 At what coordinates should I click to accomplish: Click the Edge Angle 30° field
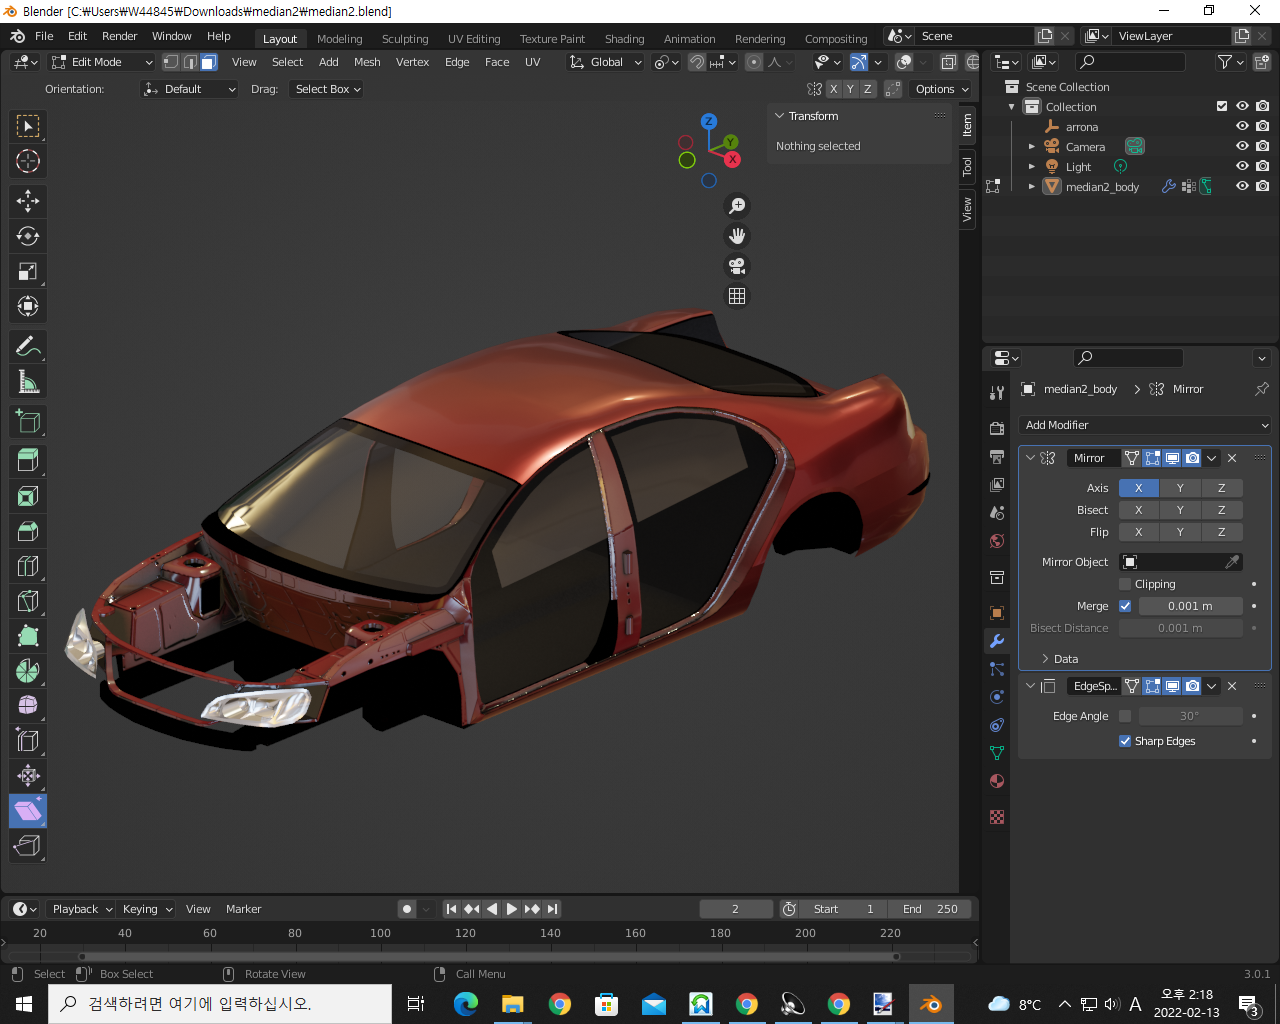pyautogui.click(x=1190, y=716)
